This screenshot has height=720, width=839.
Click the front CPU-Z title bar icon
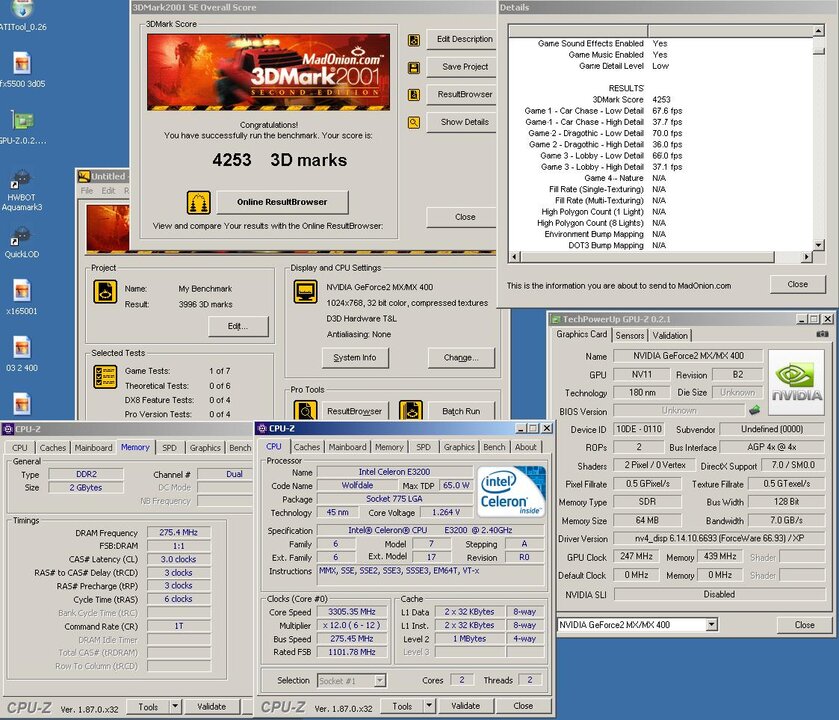(262, 428)
